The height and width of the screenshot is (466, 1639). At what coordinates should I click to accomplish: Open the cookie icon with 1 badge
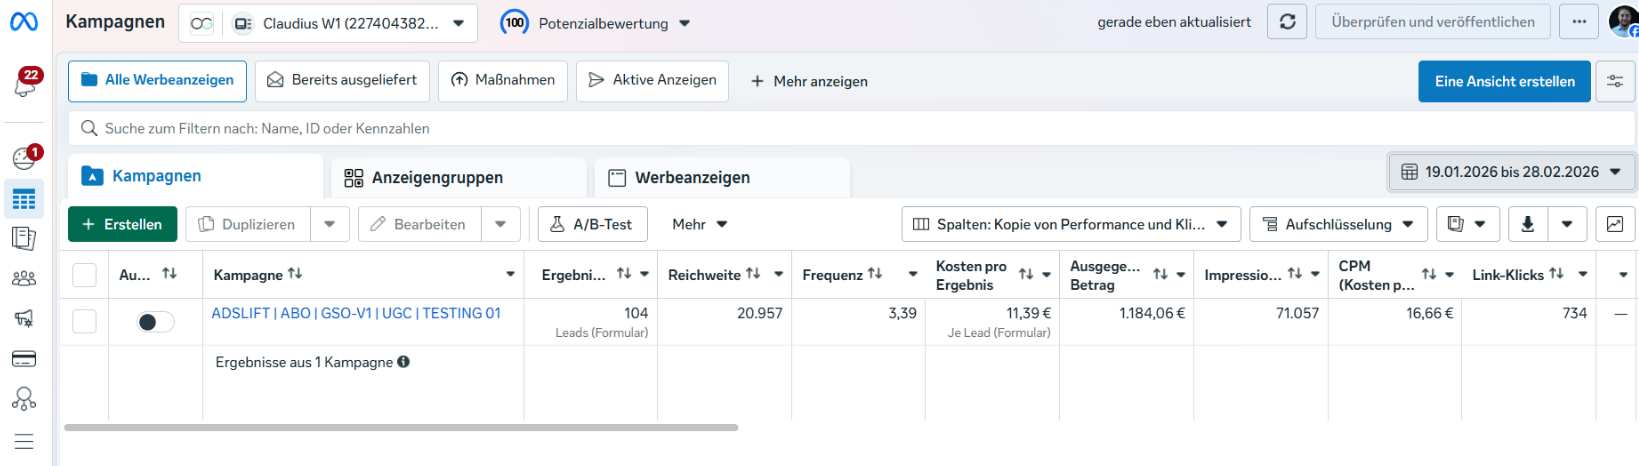[25, 157]
